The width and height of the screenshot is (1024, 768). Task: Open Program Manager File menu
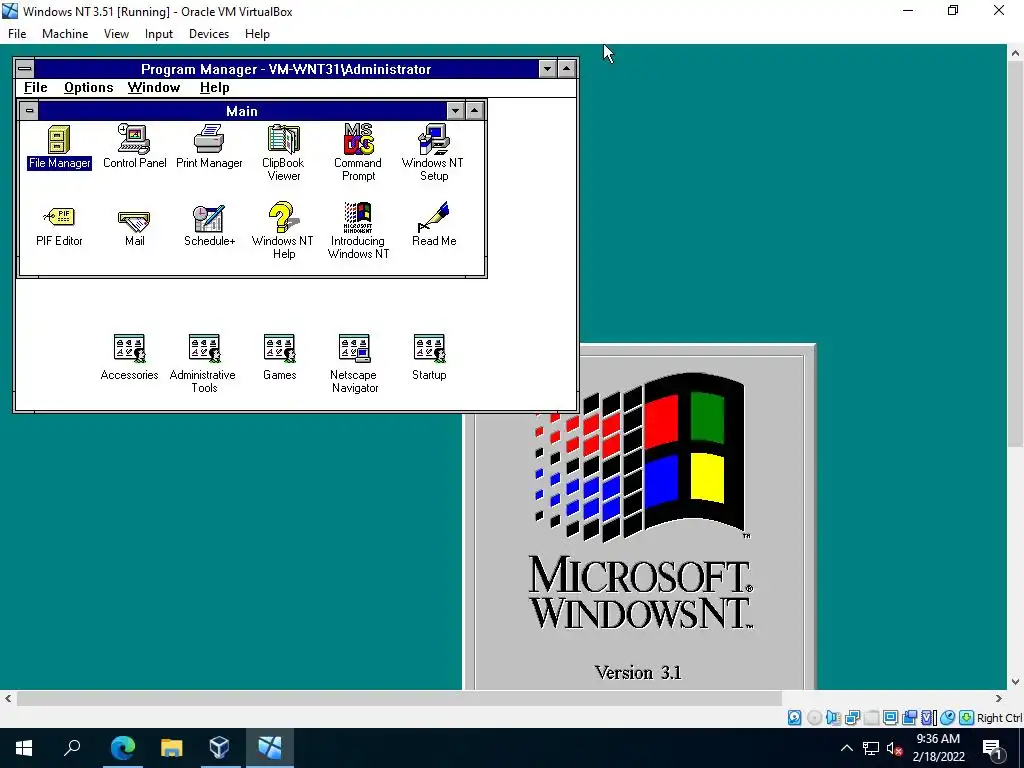click(x=35, y=88)
